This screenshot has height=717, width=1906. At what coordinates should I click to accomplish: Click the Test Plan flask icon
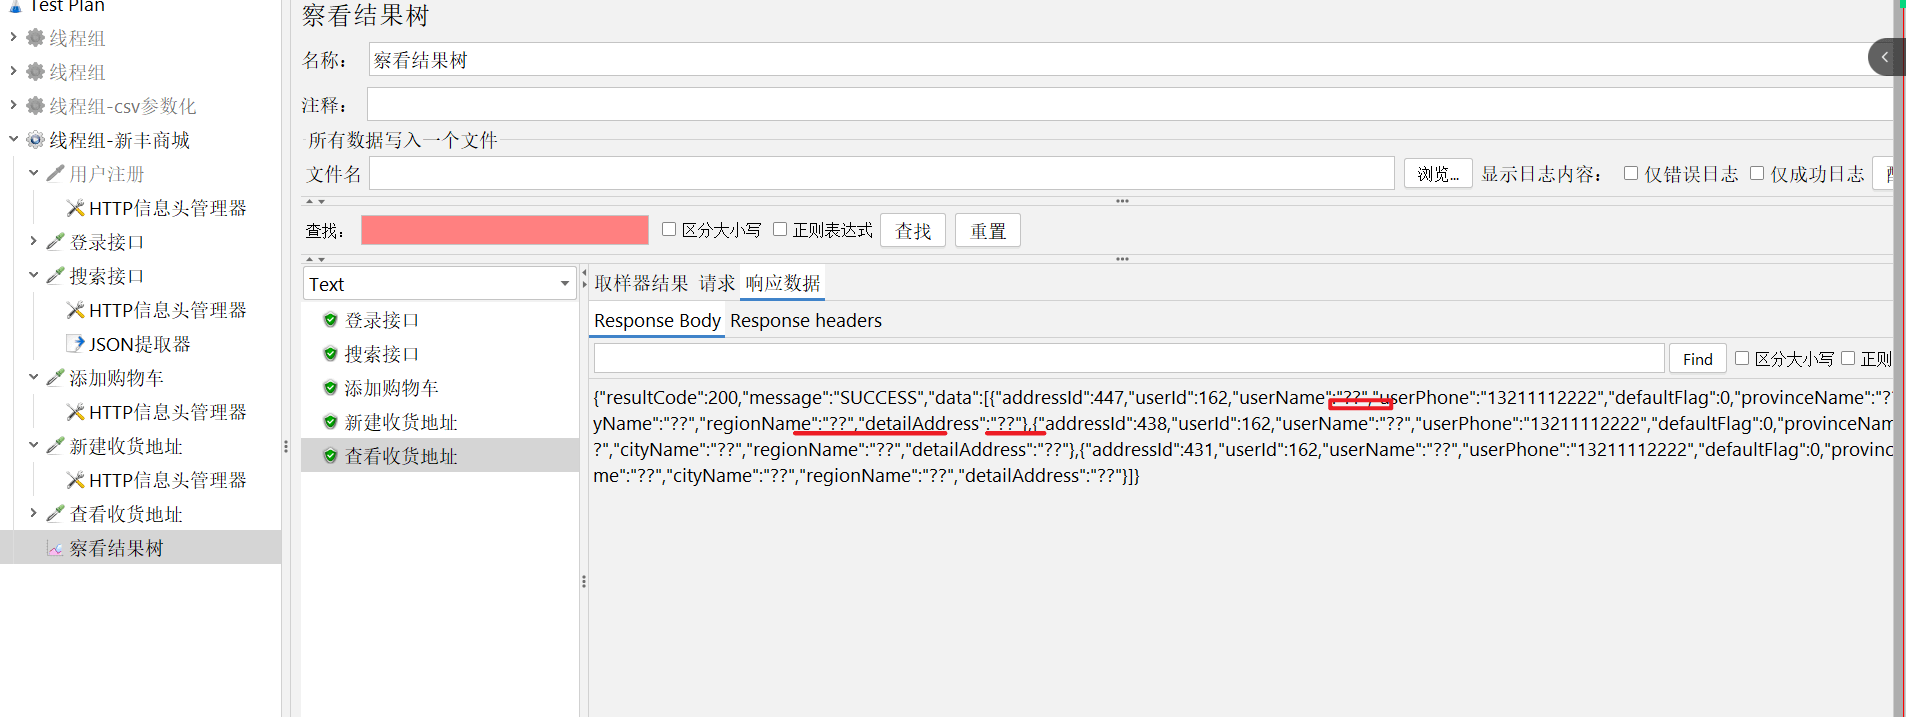click(15, 6)
